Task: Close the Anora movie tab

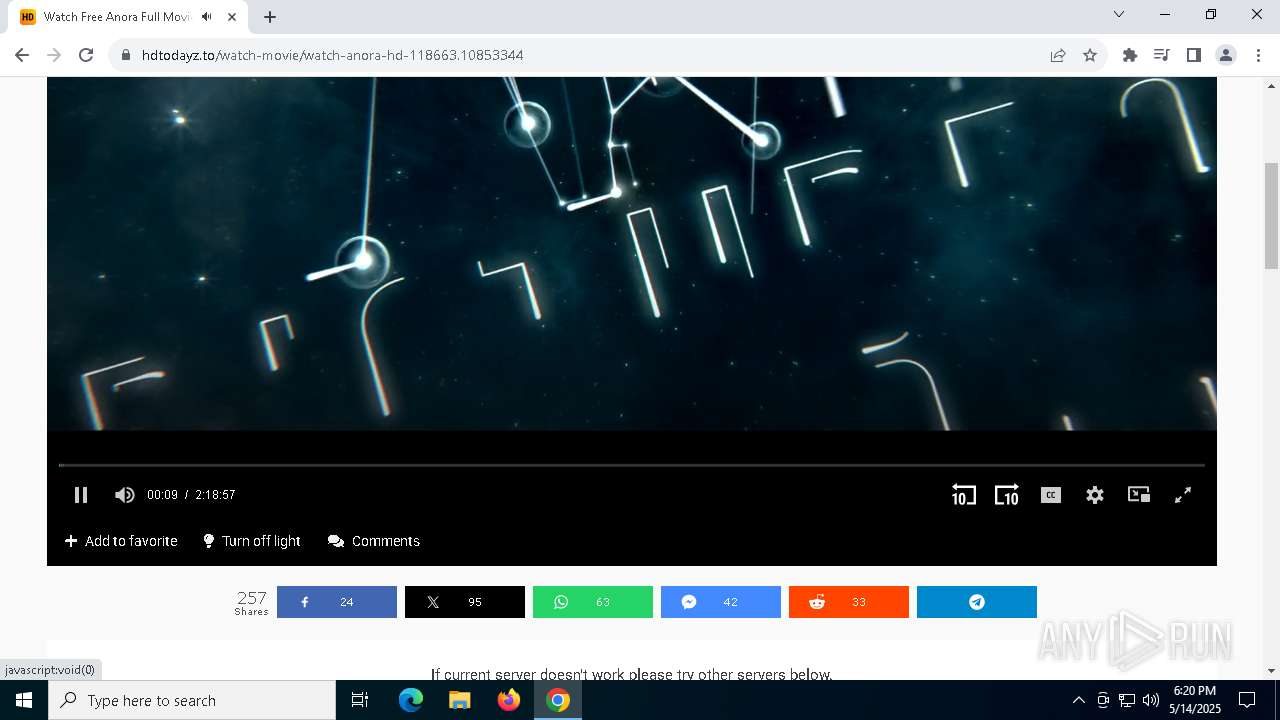Action: [232, 17]
